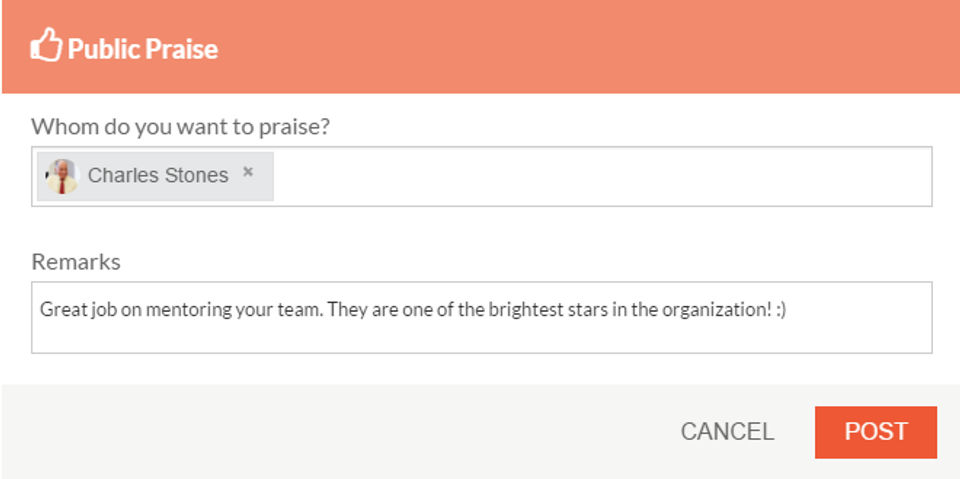Click the word 'team' in the remarks
This screenshot has height=479, width=960.
point(297,310)
